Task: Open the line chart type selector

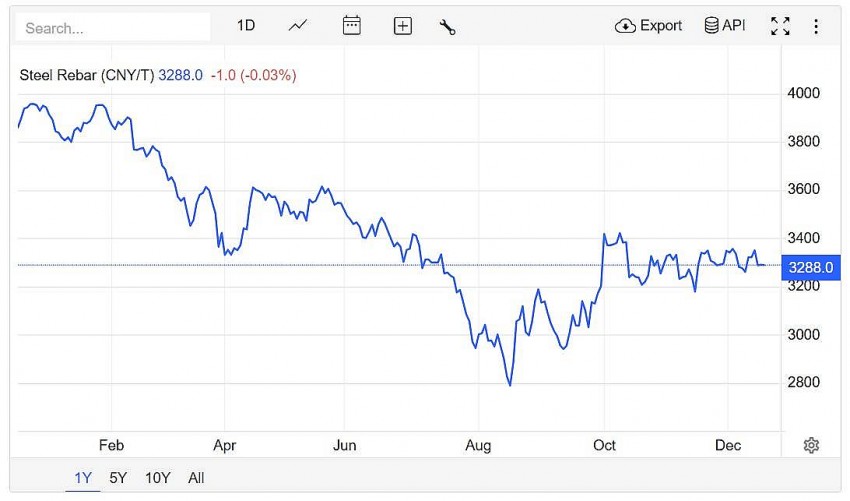Action: click(x=298, y=26)
